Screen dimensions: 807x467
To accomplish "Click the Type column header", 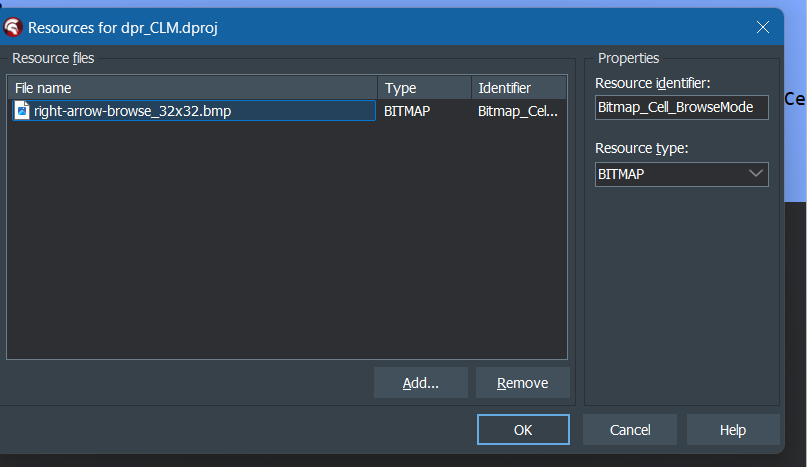I will (x=425, y=88).
